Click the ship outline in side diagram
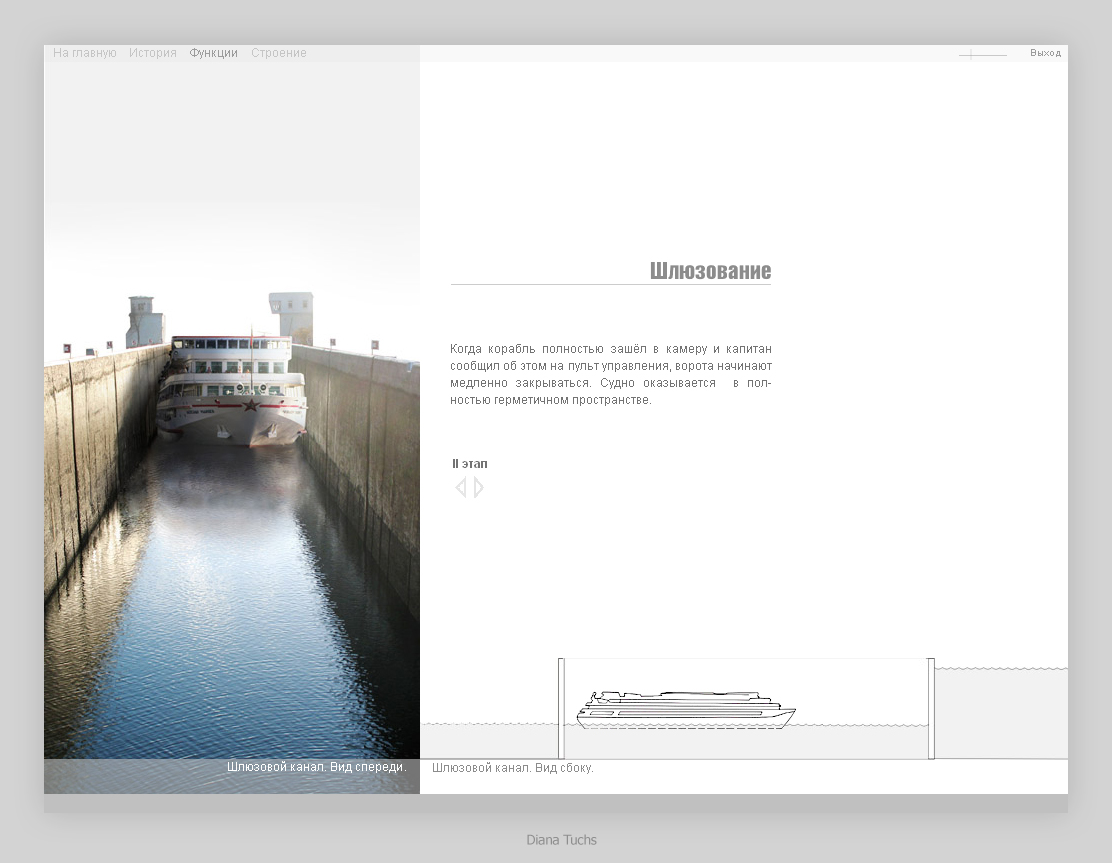 pos(685,708)
